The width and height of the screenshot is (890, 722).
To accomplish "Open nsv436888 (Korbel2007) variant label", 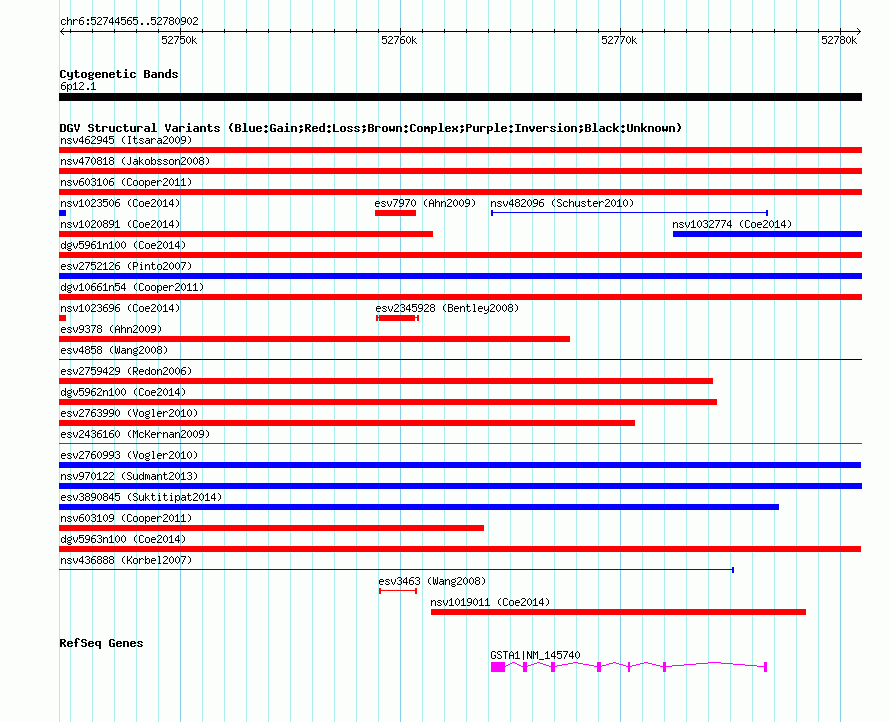I will pos(126,560).
